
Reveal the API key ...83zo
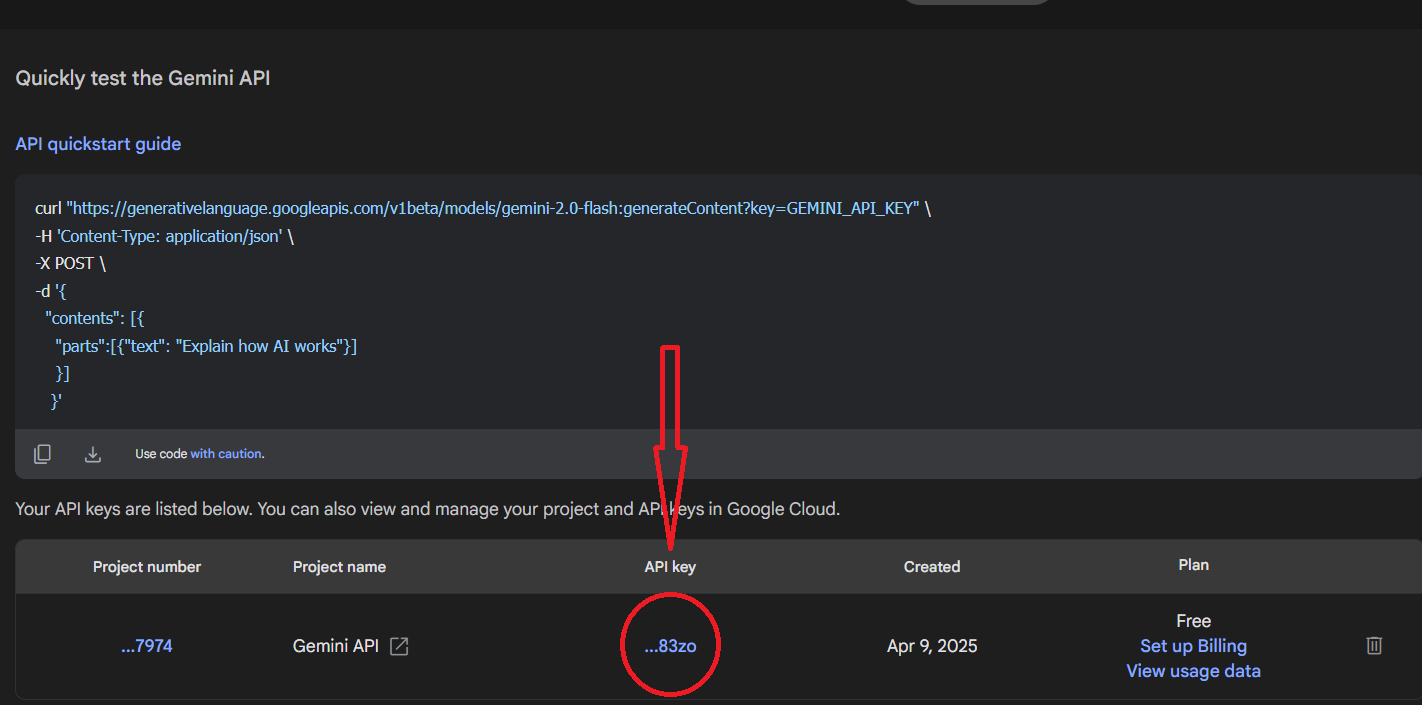(670, 646)
